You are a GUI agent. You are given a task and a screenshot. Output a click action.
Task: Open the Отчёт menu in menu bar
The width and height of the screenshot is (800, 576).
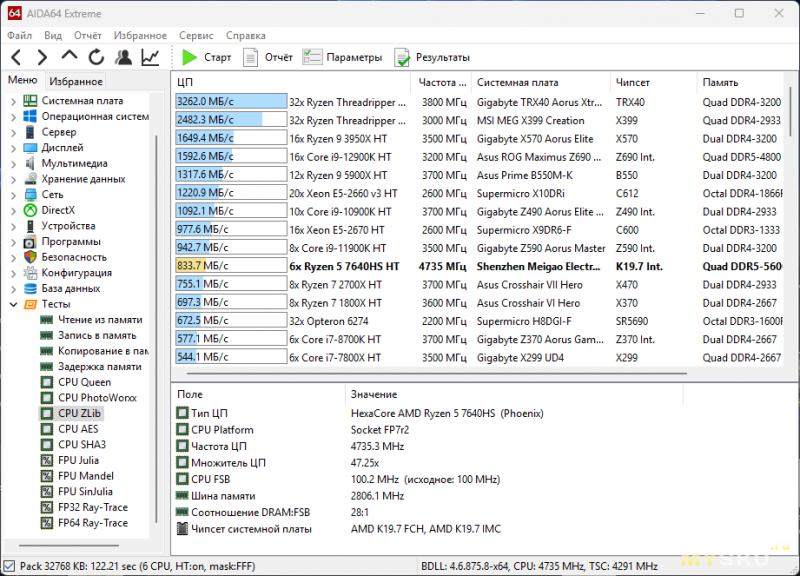click(88, 35)
